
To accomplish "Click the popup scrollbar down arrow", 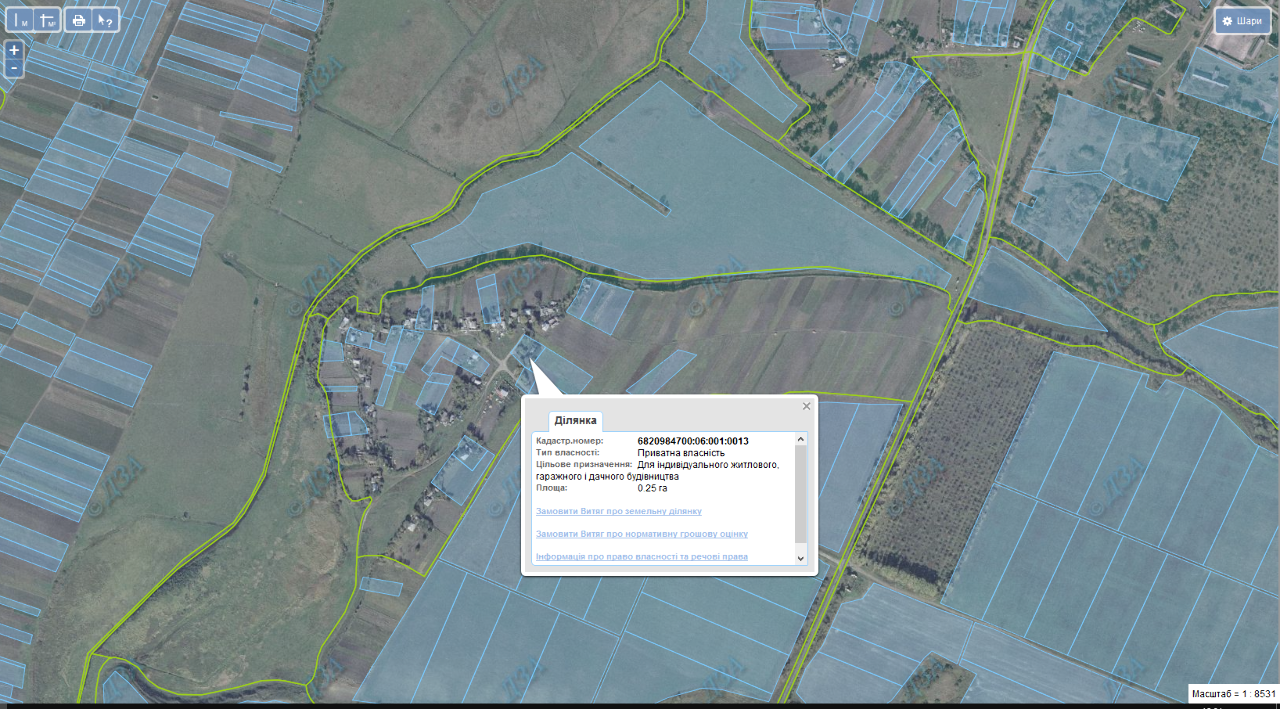I will coord(800,557).
